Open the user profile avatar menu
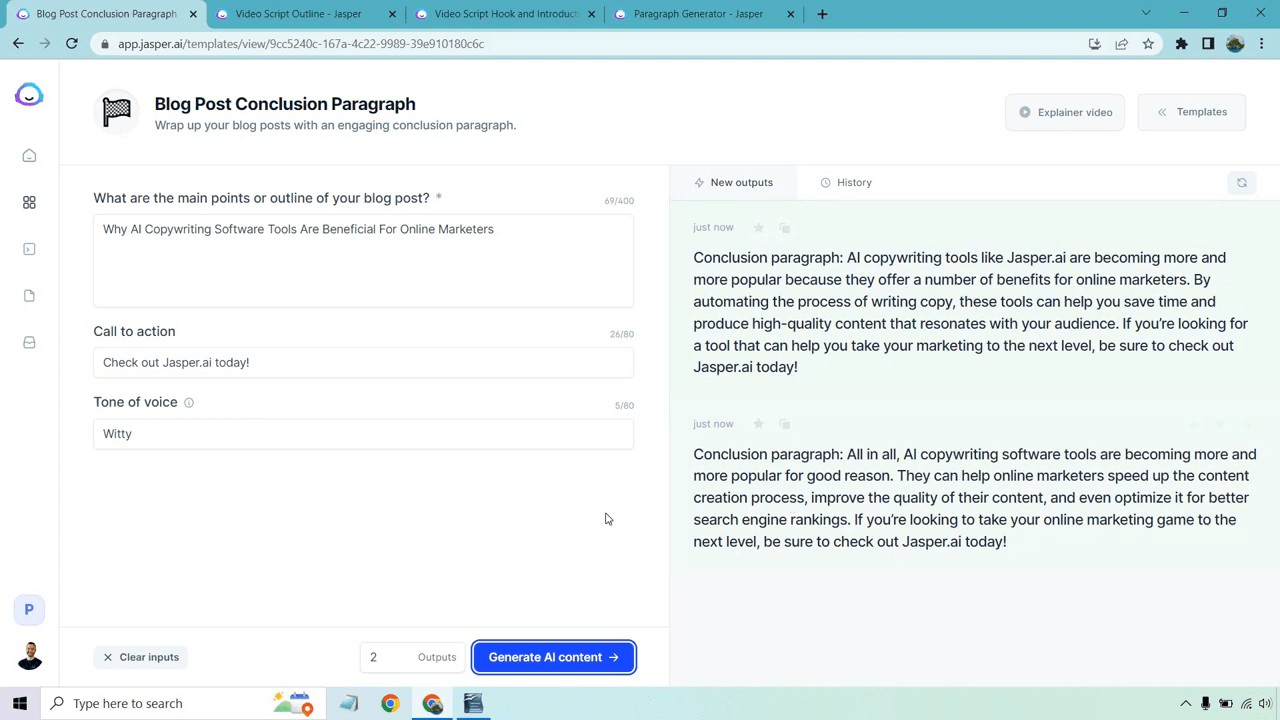The width and height of the screenshot is (1280, 720). (x=29, y=656)
